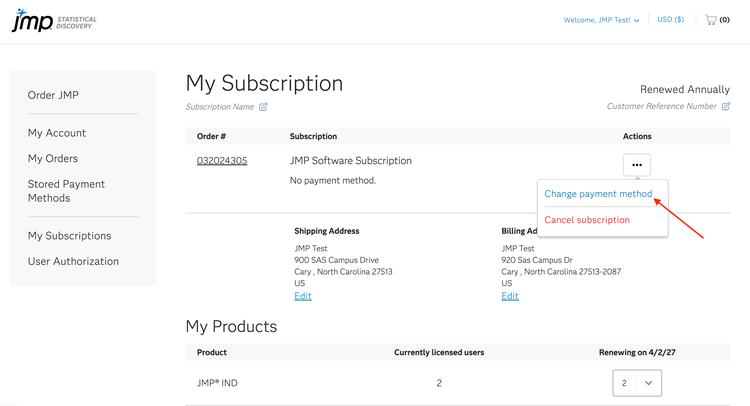The height and width of the screenshot is (406, 750).
Task: Click the Renewed Annually text
Action: pyautogui.click(x=685, y=89)
